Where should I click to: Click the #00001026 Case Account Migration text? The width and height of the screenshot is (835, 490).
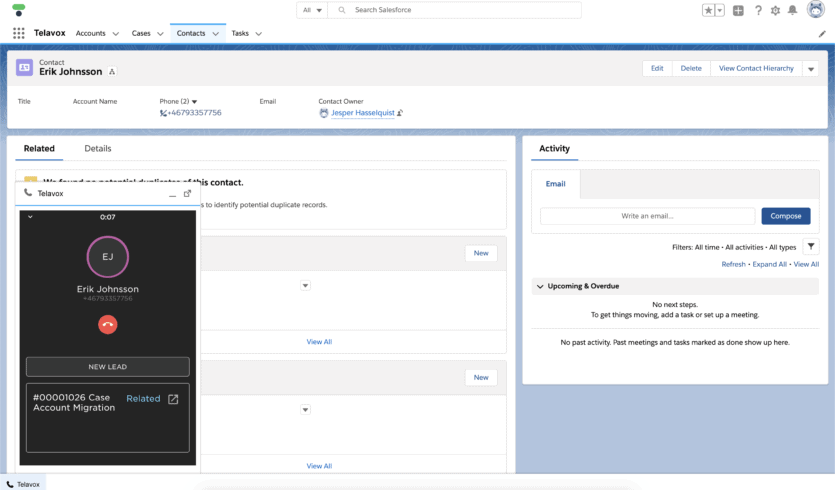point(74,403)
